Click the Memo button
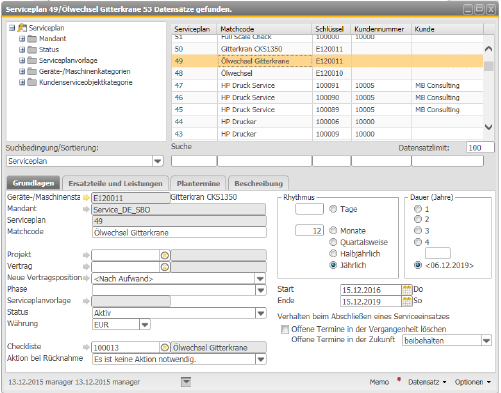 pos(379,382)
